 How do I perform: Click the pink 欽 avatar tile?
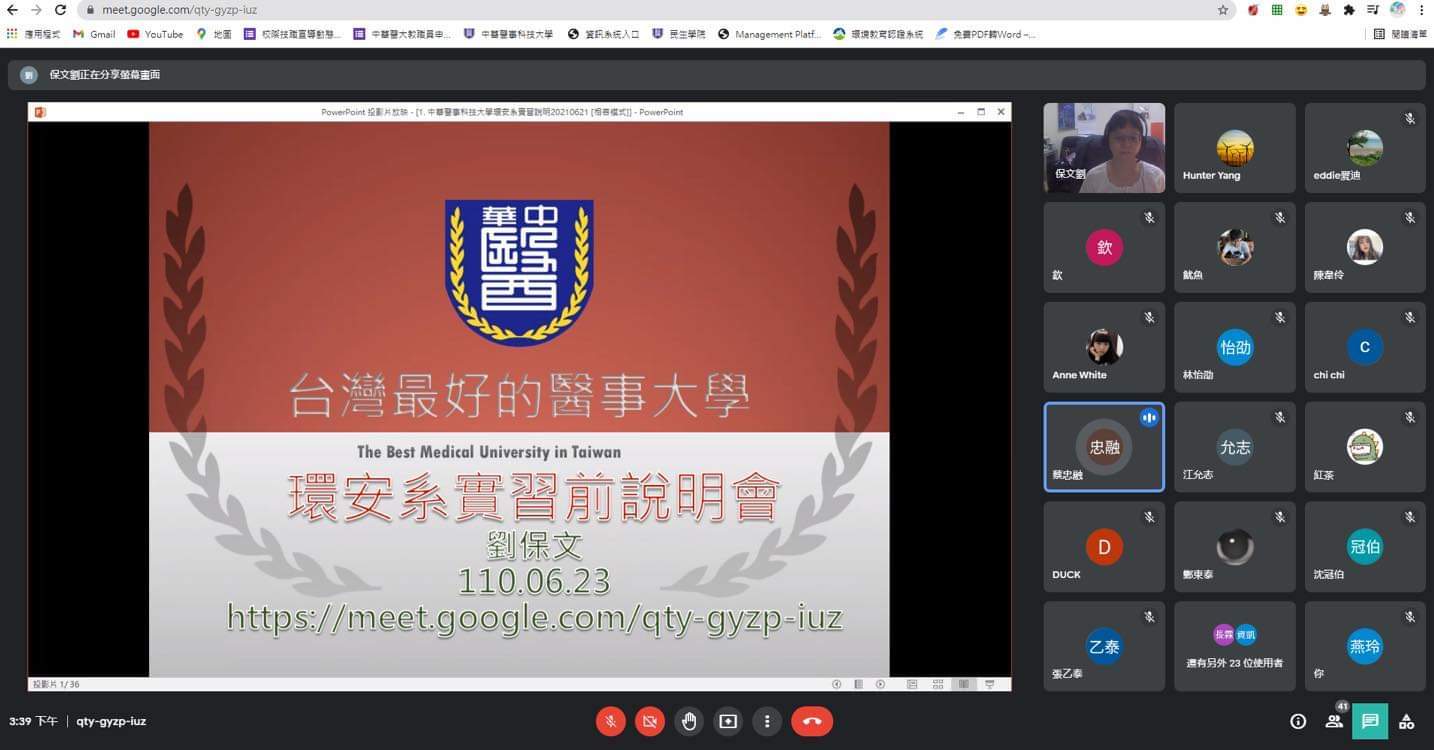tap(1104, 248)
